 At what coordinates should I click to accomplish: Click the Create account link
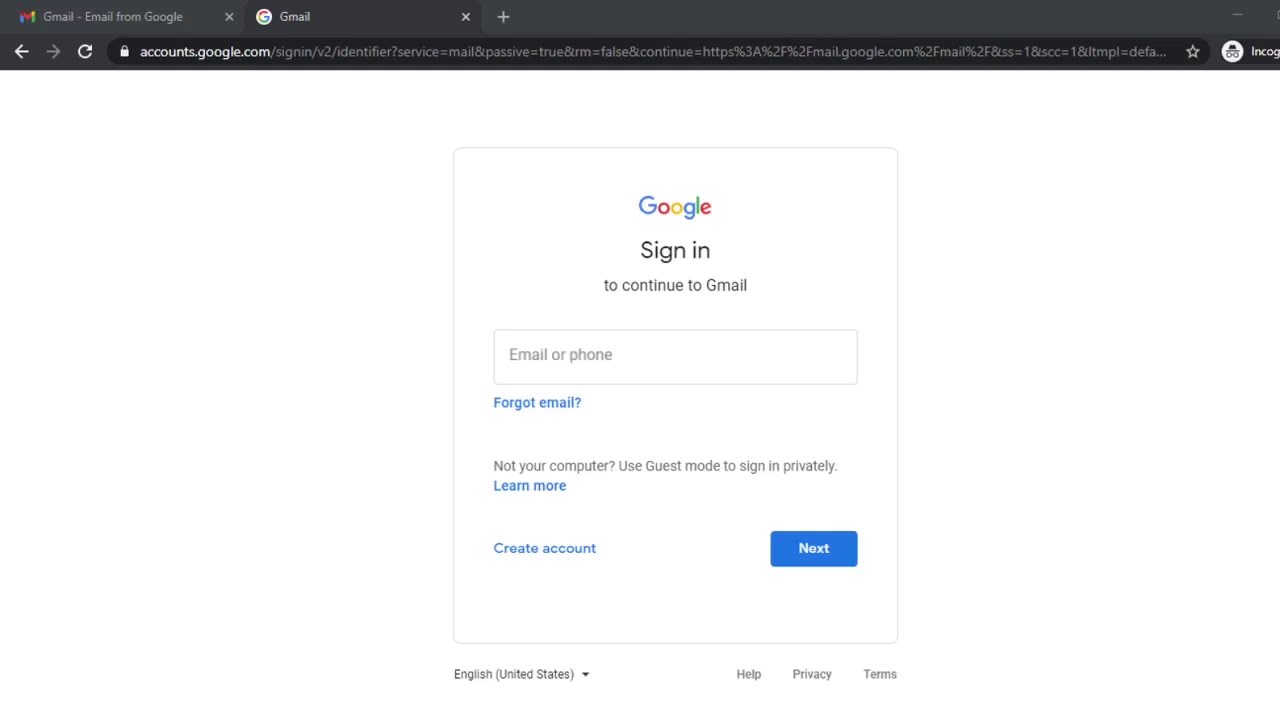545,548
